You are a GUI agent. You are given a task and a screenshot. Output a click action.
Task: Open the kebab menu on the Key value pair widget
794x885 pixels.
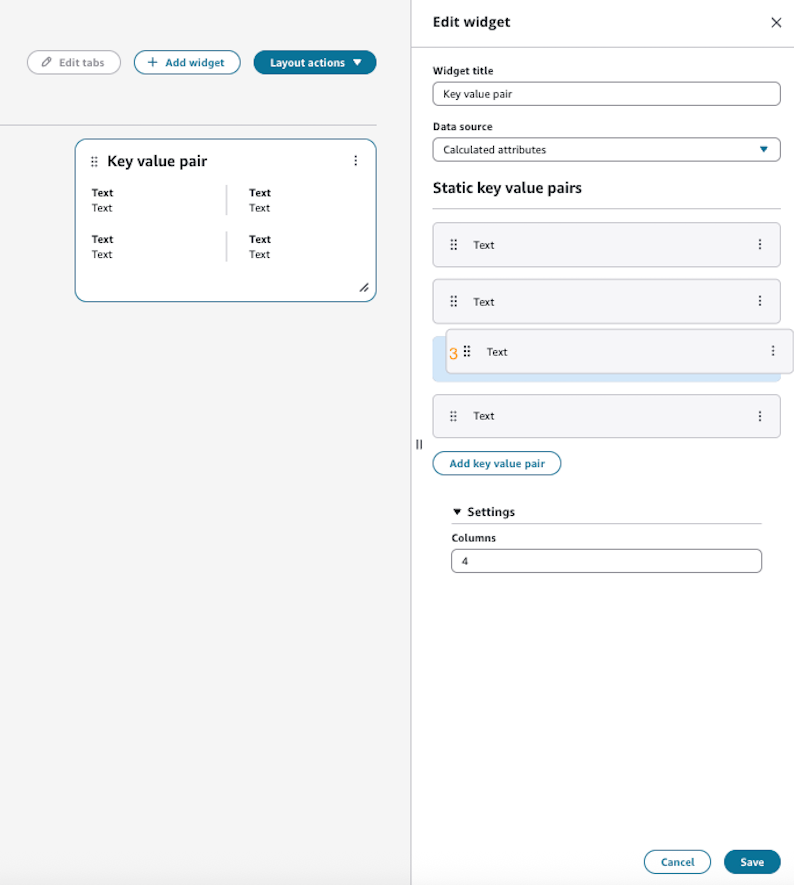356,161
